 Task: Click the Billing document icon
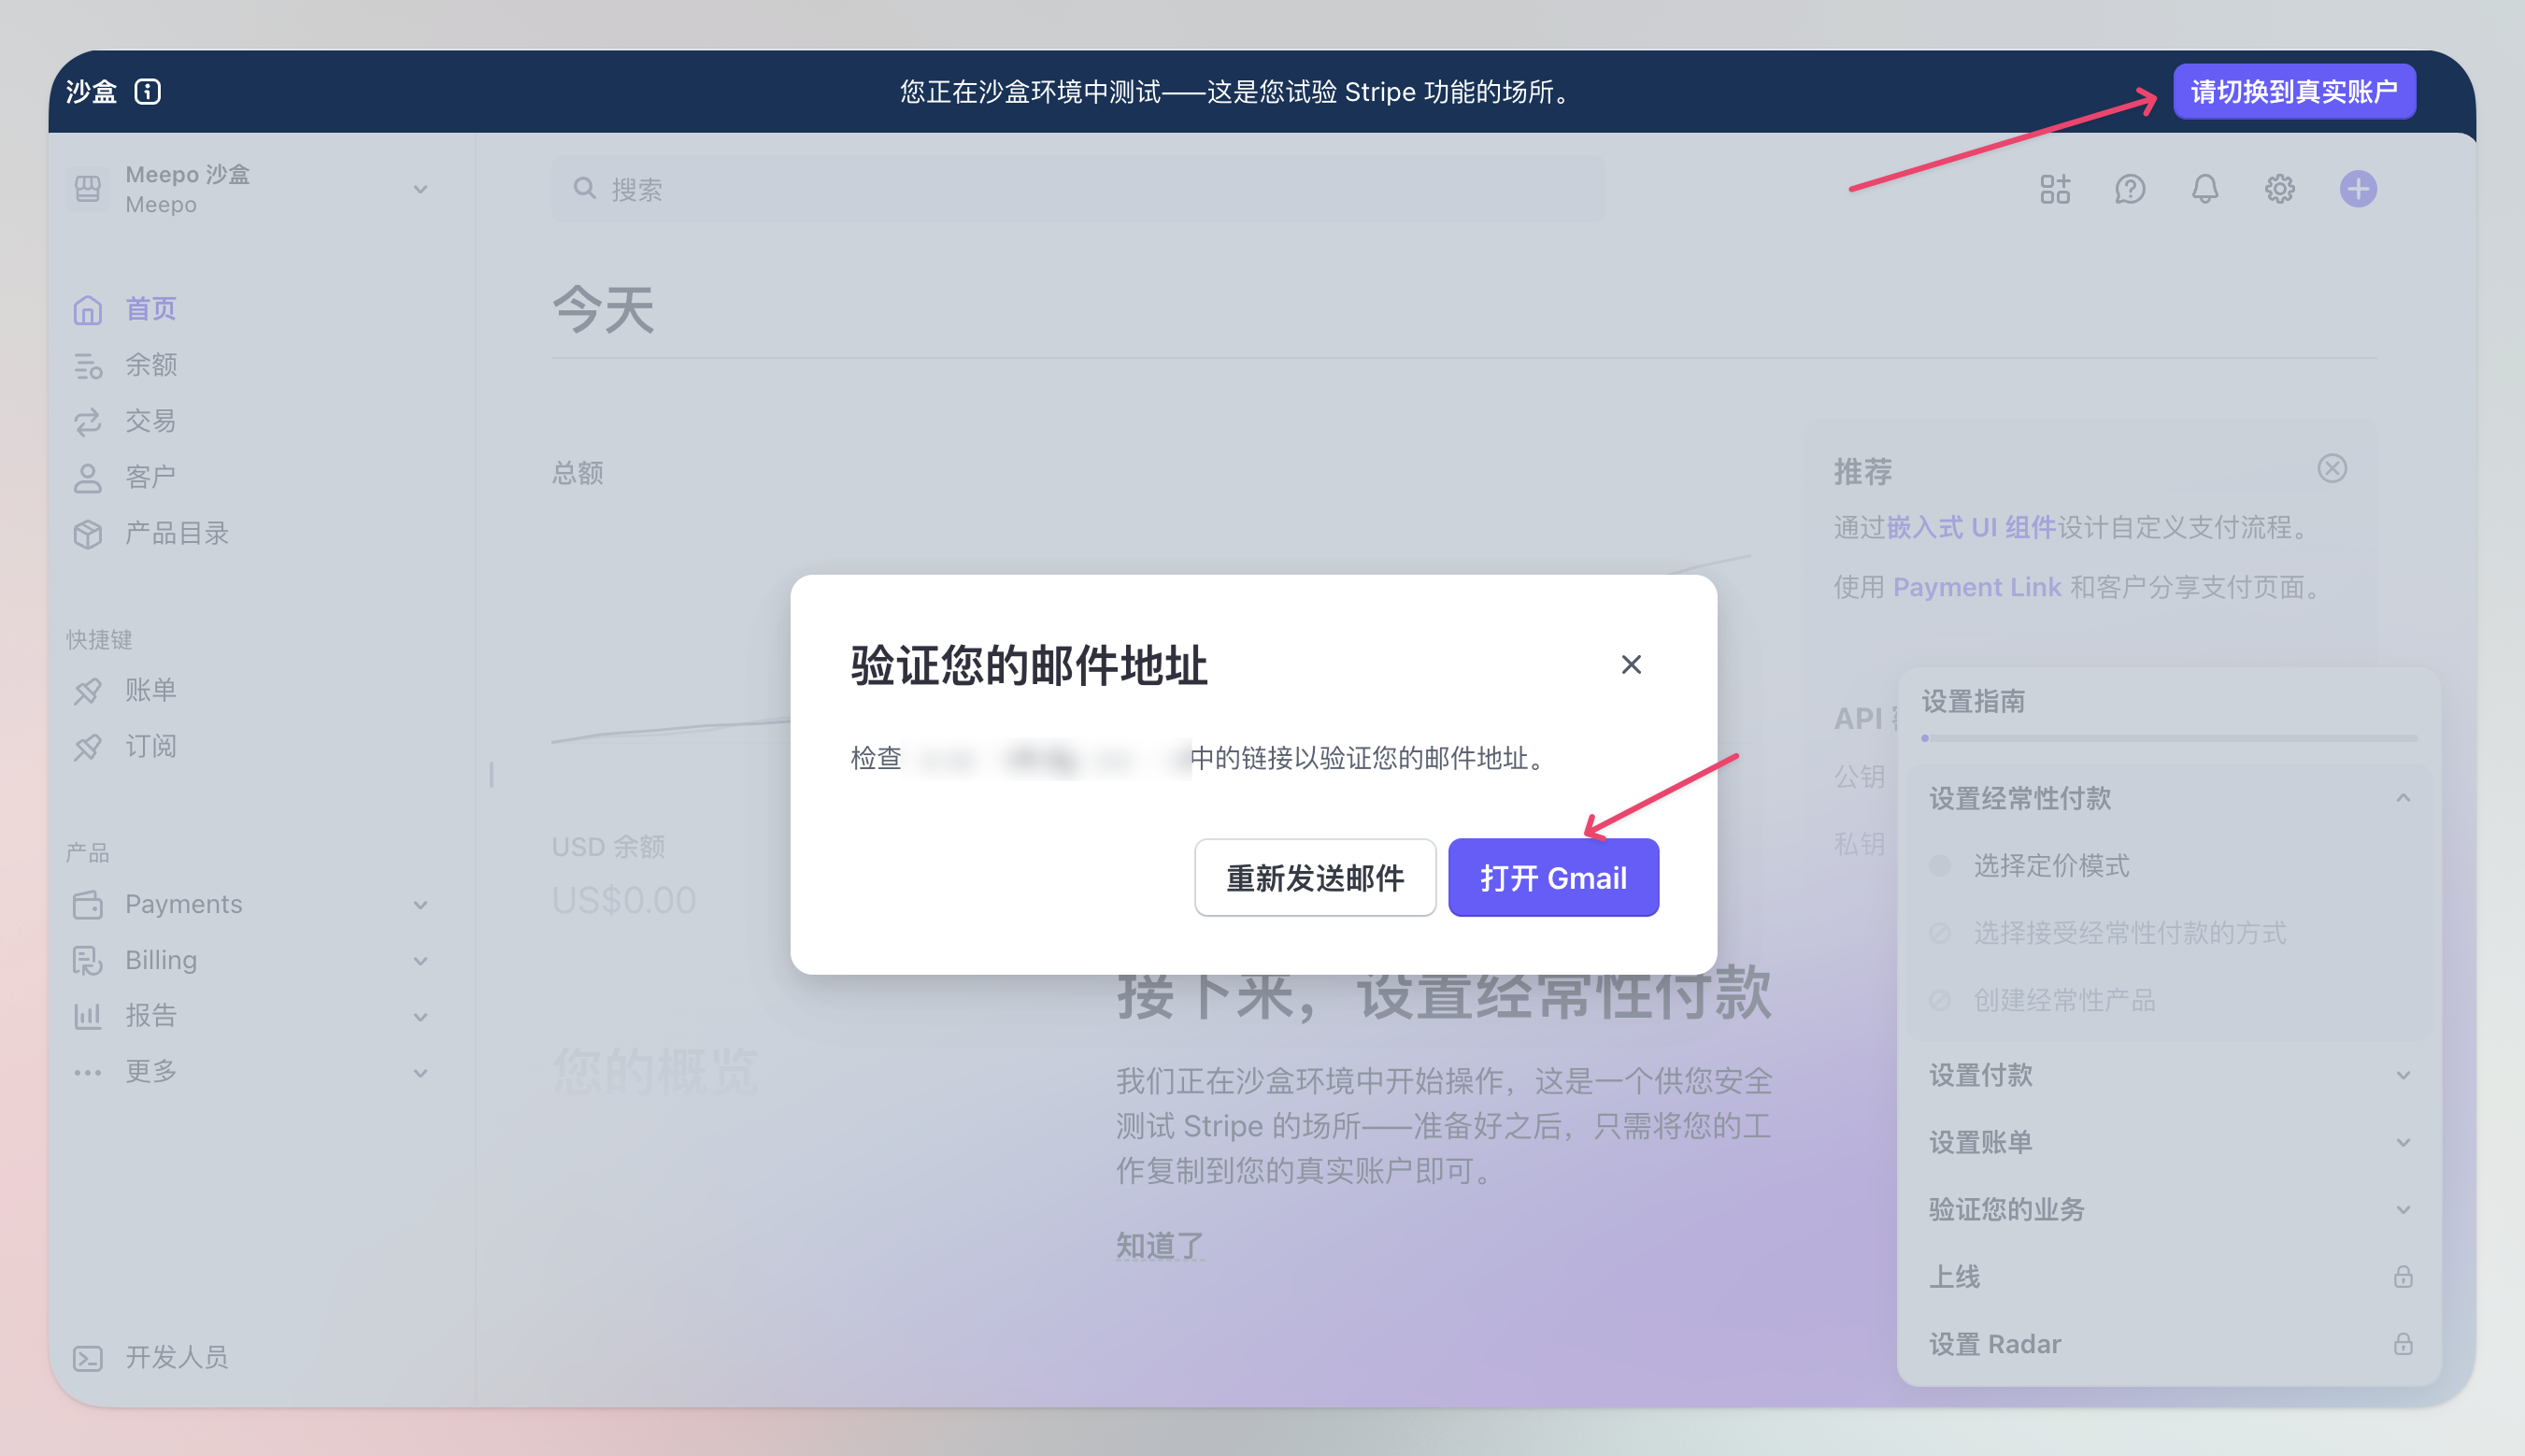coord(88,961)
